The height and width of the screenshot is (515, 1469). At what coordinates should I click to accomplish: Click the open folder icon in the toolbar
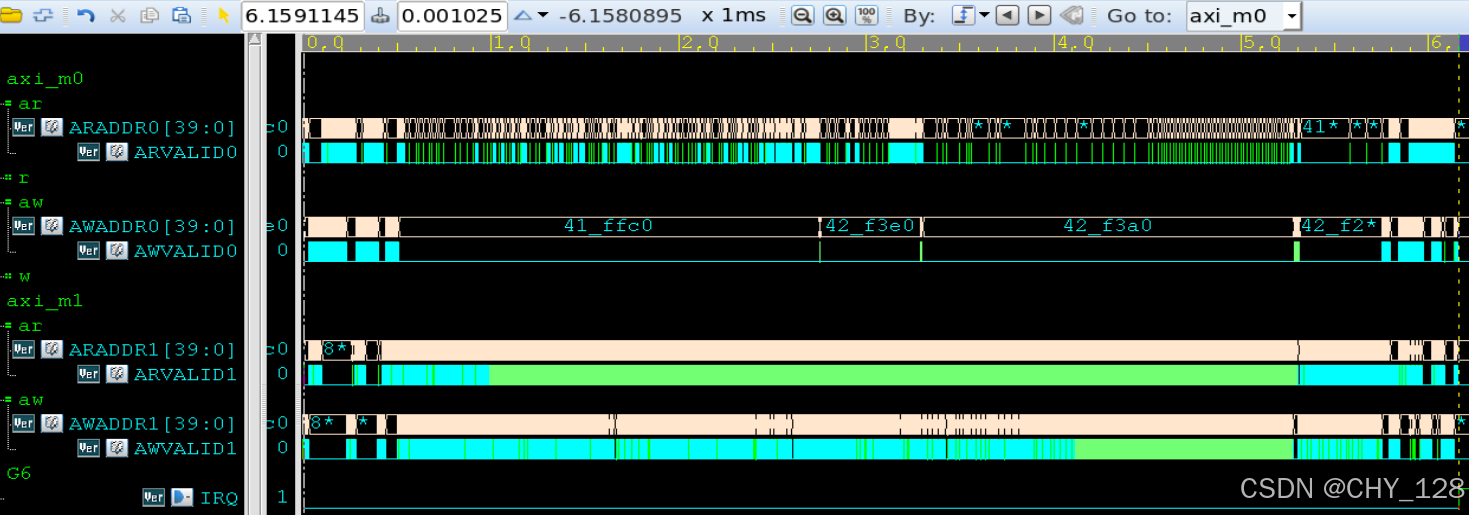point(12,15)
